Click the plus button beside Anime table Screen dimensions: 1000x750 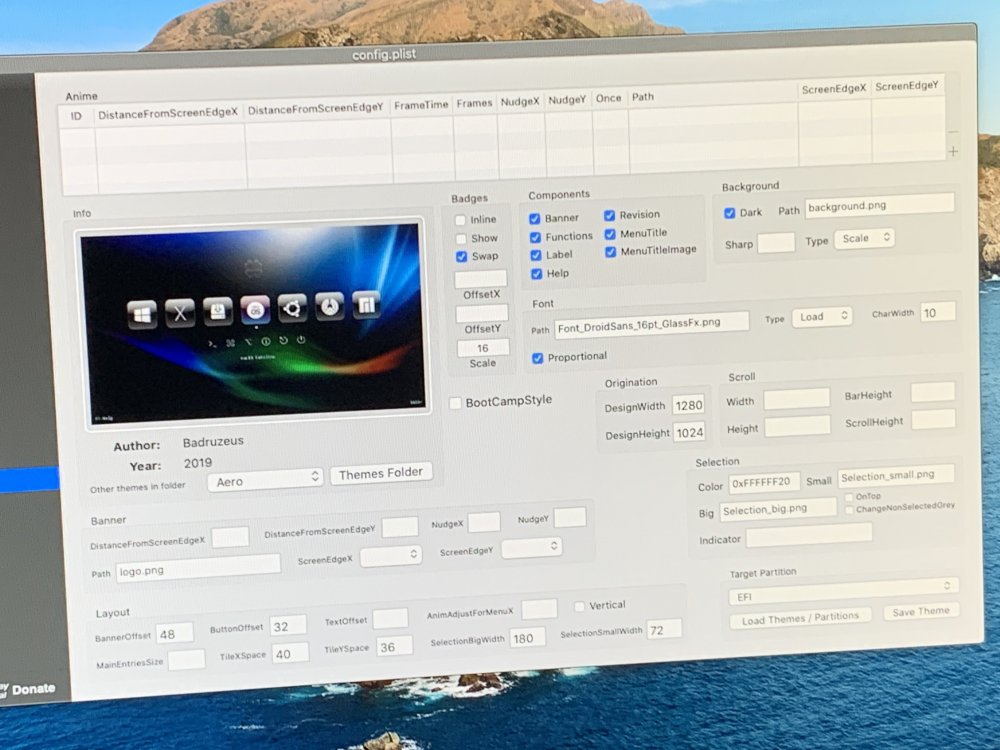[953, 152]
